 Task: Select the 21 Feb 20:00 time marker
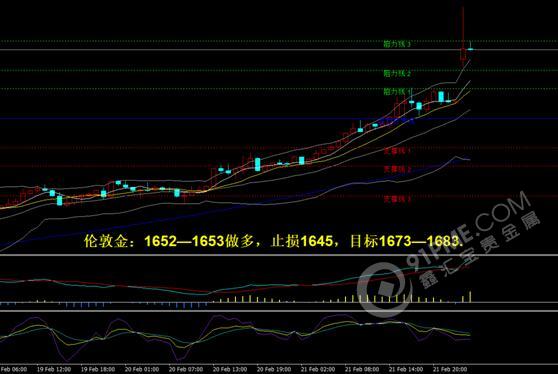point(450,369)
